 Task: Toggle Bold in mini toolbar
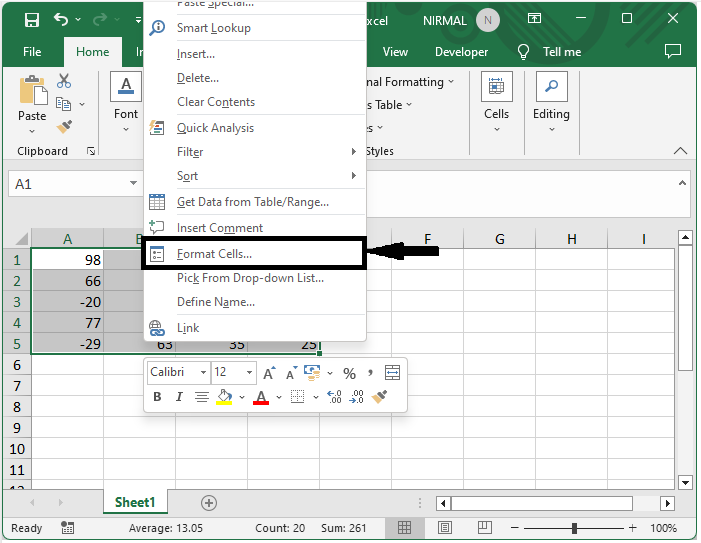tap(157, 397)
